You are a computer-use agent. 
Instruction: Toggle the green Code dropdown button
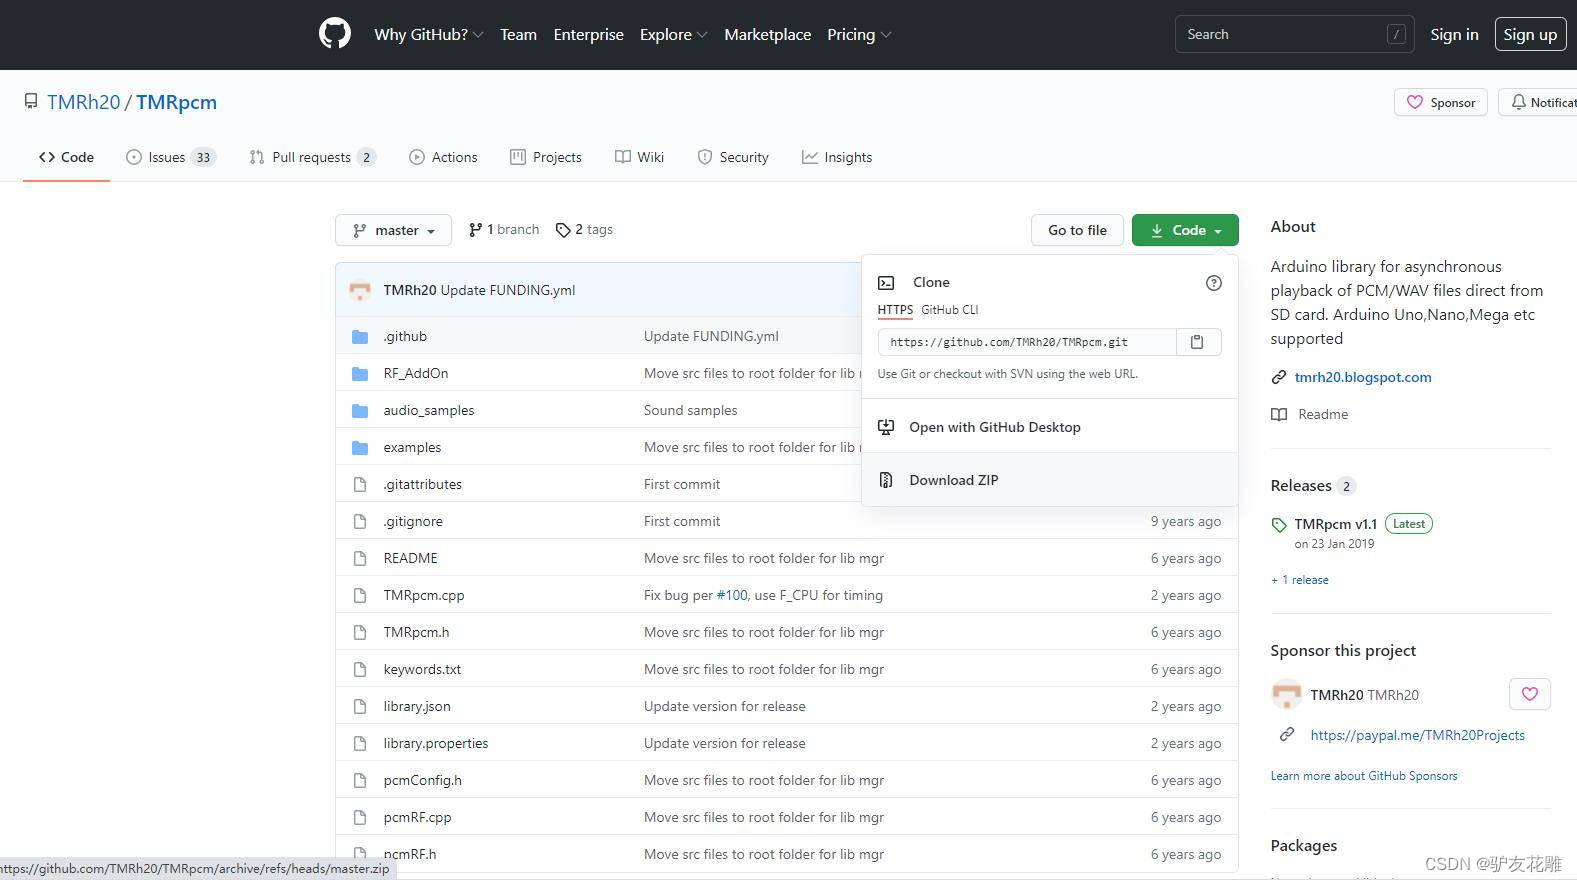tap(1185, 230)
